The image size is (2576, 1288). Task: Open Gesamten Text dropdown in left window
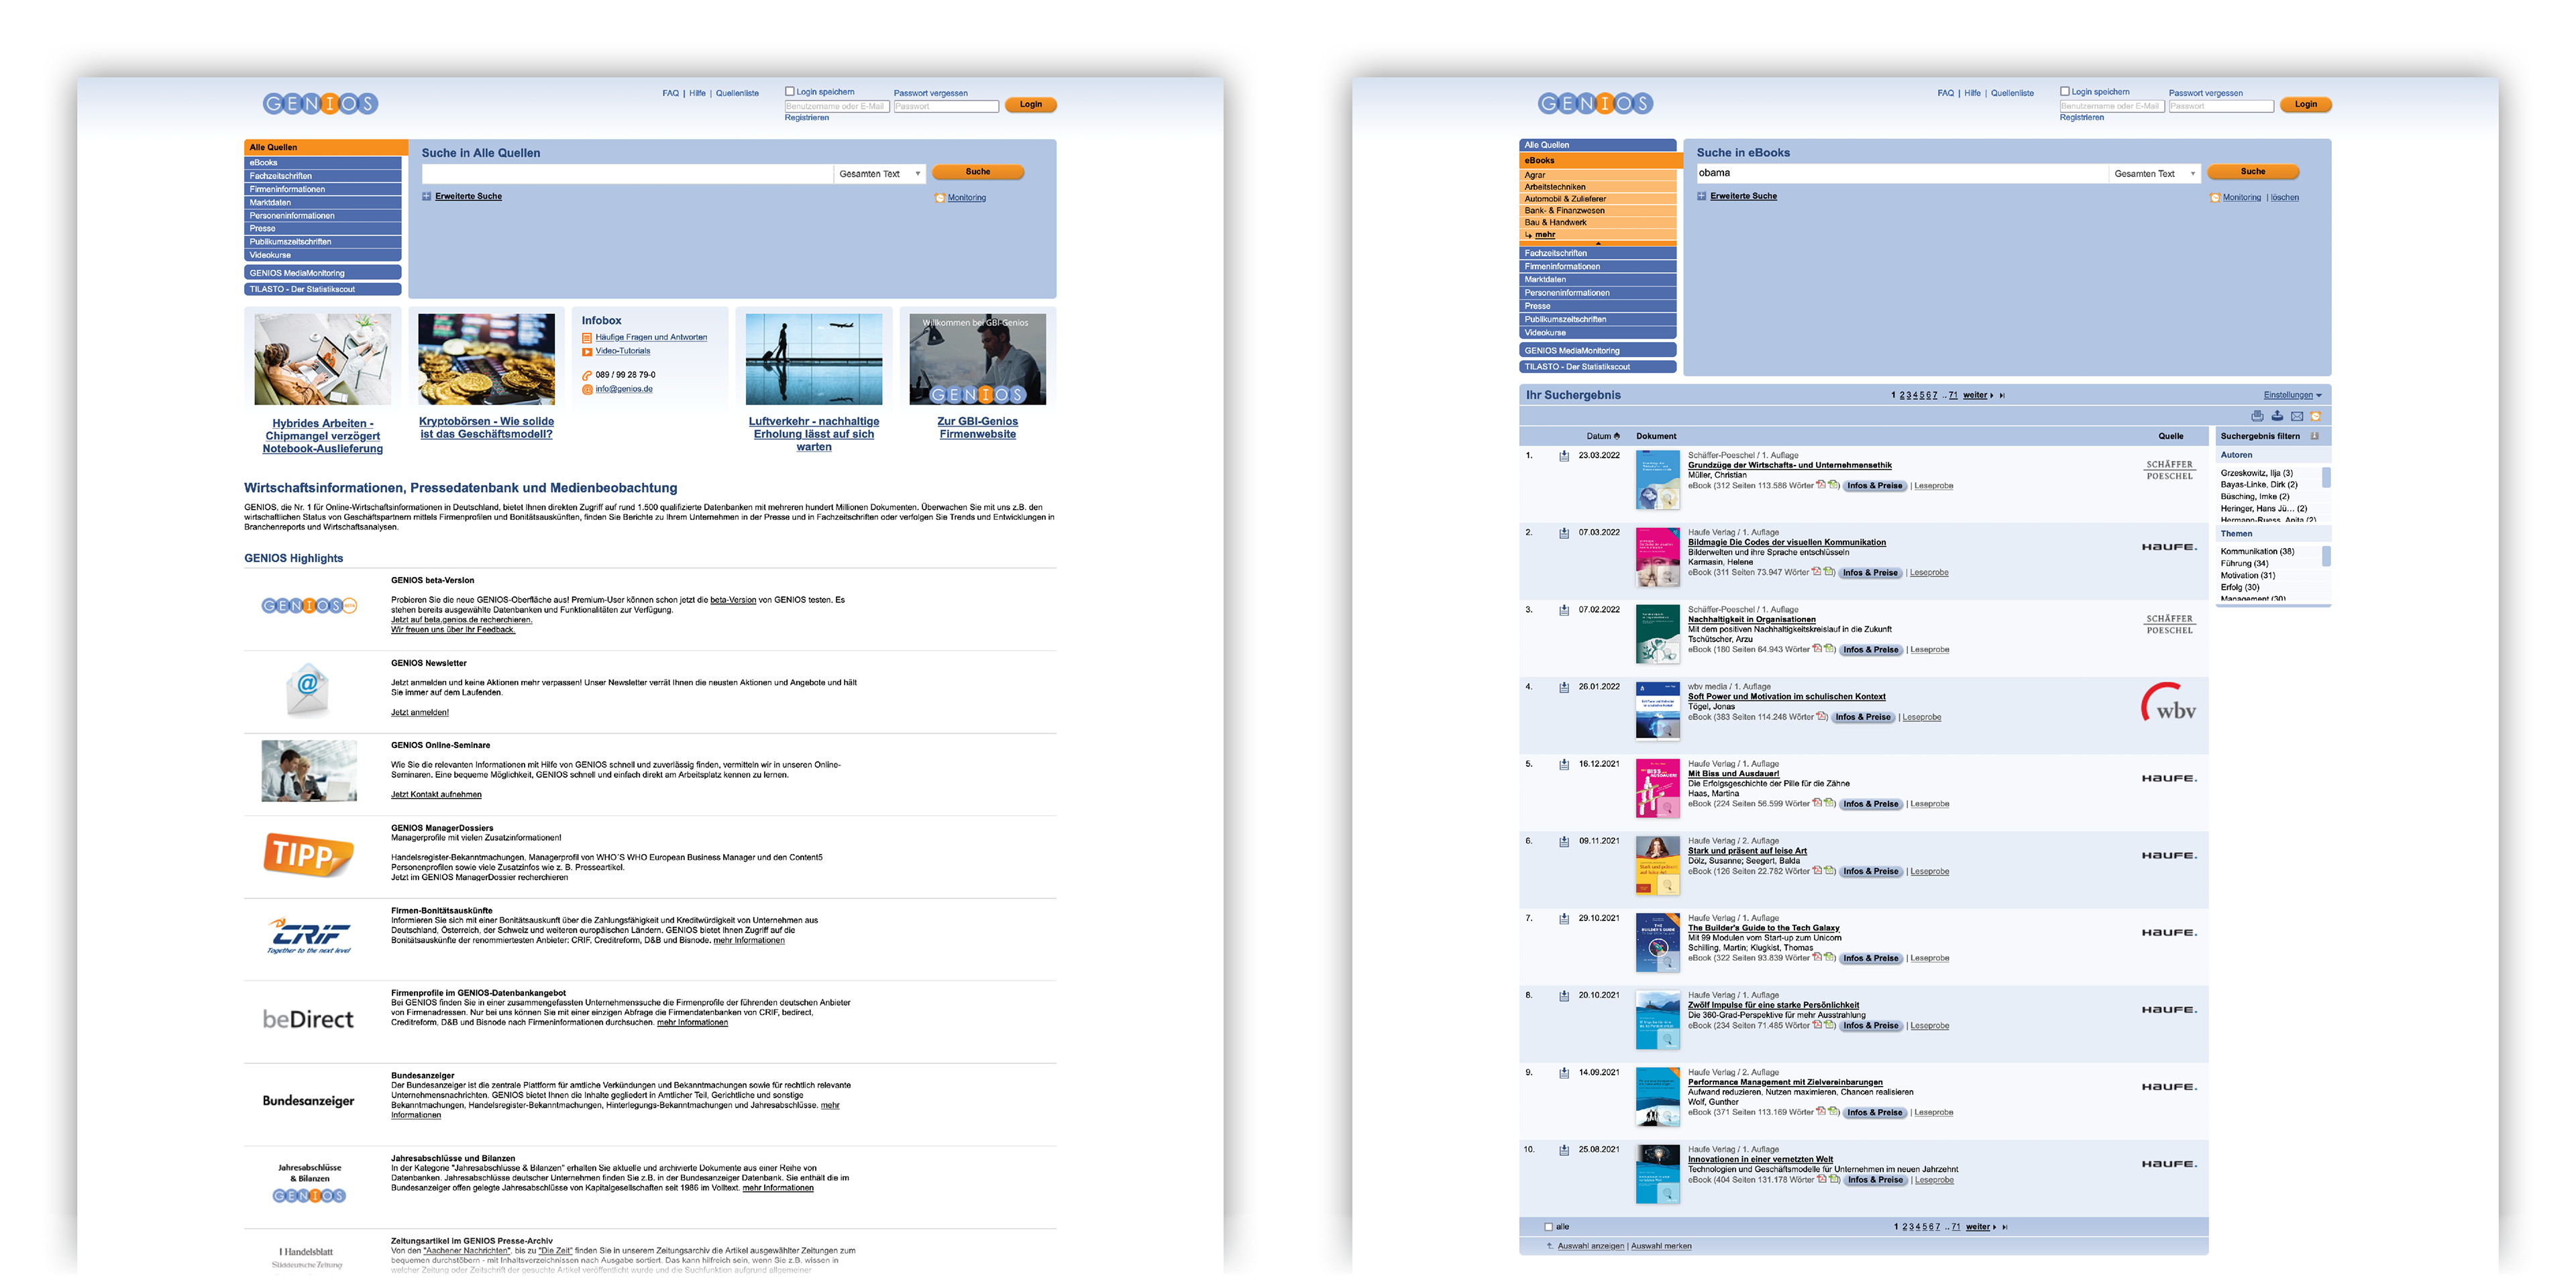click(x=880, y=174)
